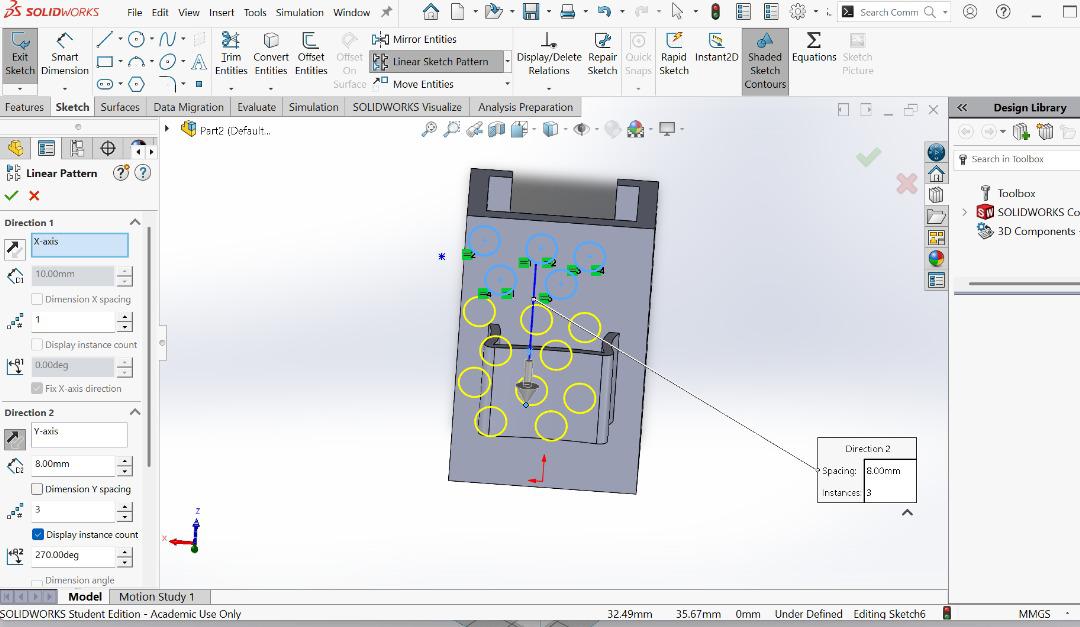The width and height of the screenshot is (1080, 627).
Task: Reverse Direction 1 with the arrow toggle
Action: (14, 249)
